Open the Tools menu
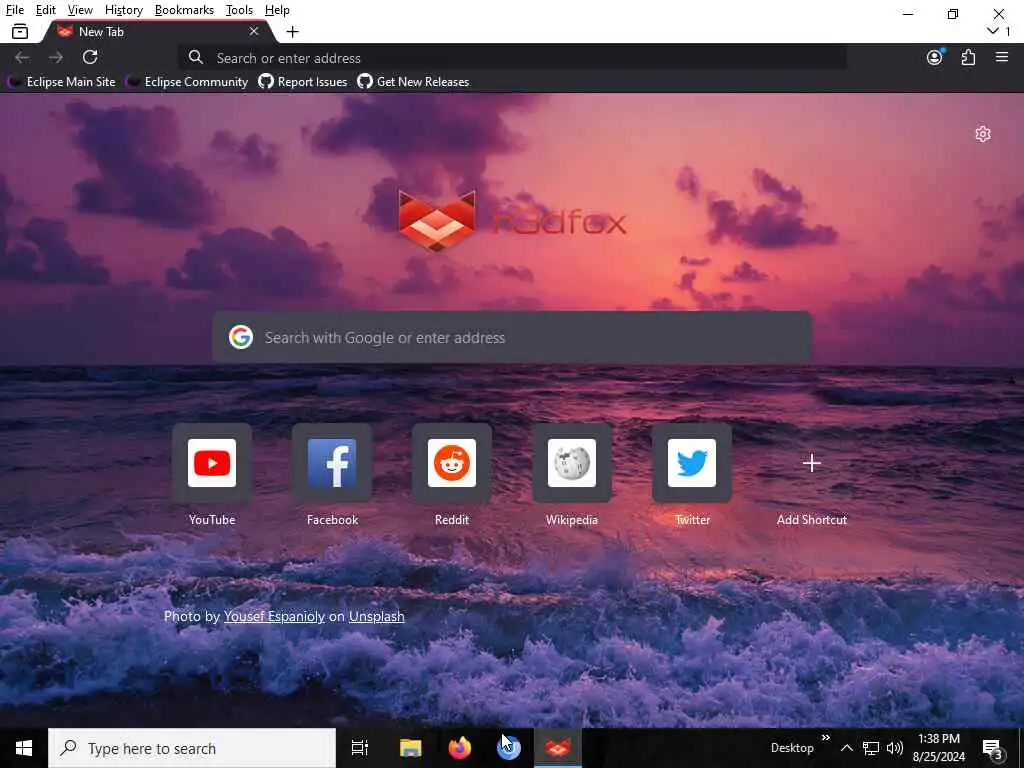The height and width of the screenshot is (768, 1024). click(x=239, y=10)
